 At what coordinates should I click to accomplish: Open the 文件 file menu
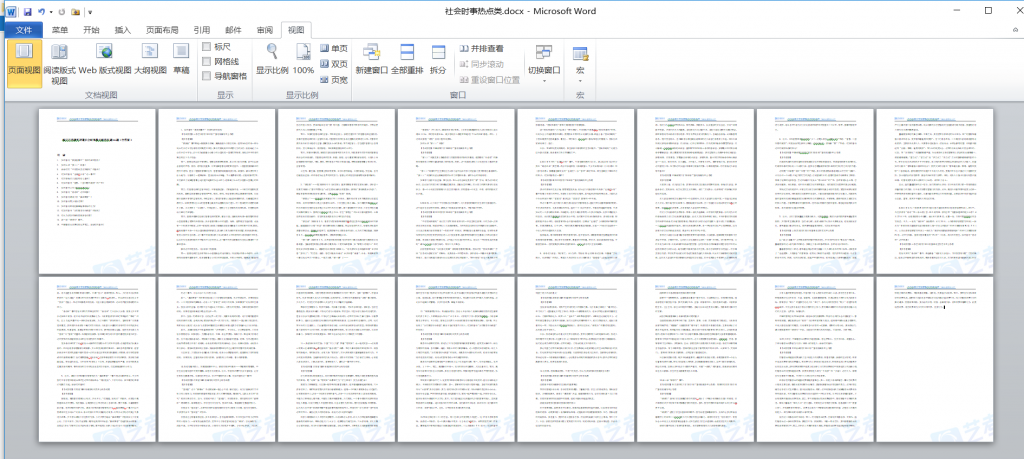coord(24,30)
